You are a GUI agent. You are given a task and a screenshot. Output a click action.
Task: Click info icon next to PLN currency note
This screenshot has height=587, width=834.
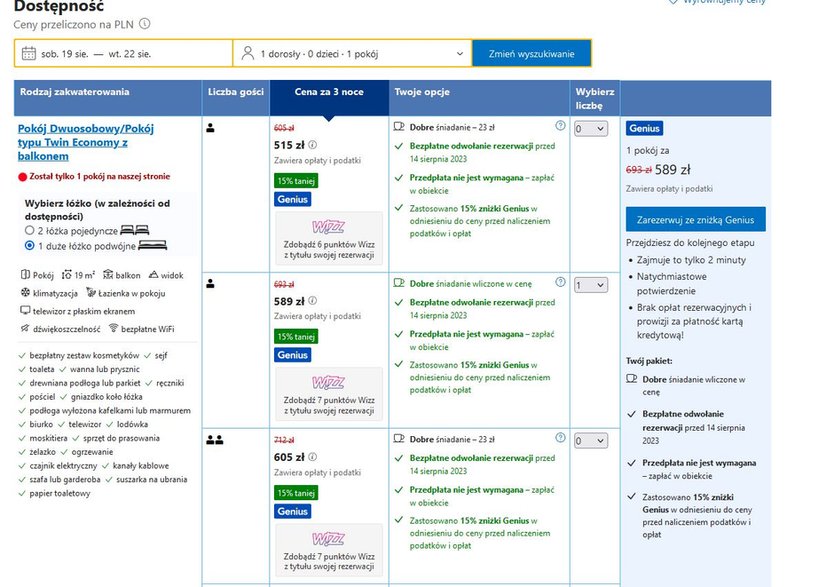coord(146,23)
